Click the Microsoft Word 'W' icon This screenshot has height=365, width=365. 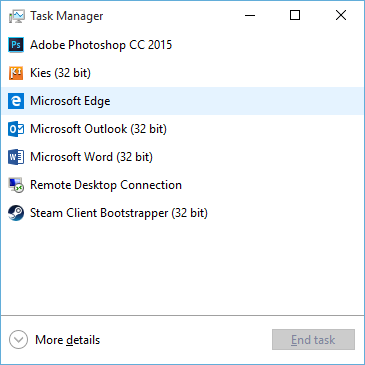[x=16, y=157]
